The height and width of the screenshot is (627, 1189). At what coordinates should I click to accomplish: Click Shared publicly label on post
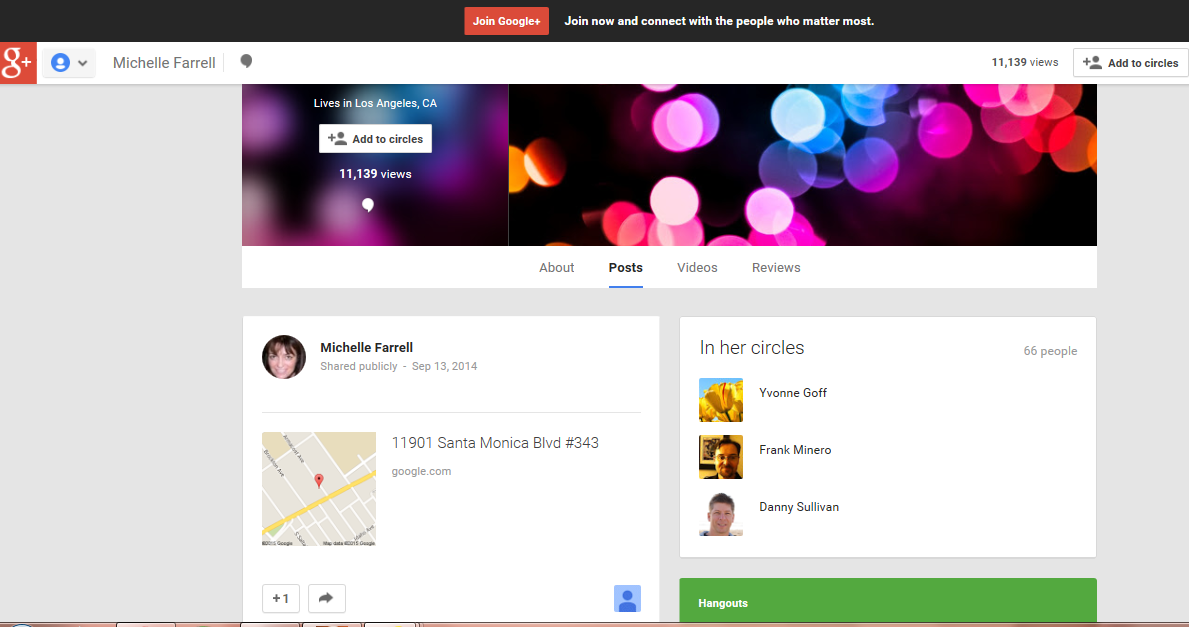coord(359,366)
